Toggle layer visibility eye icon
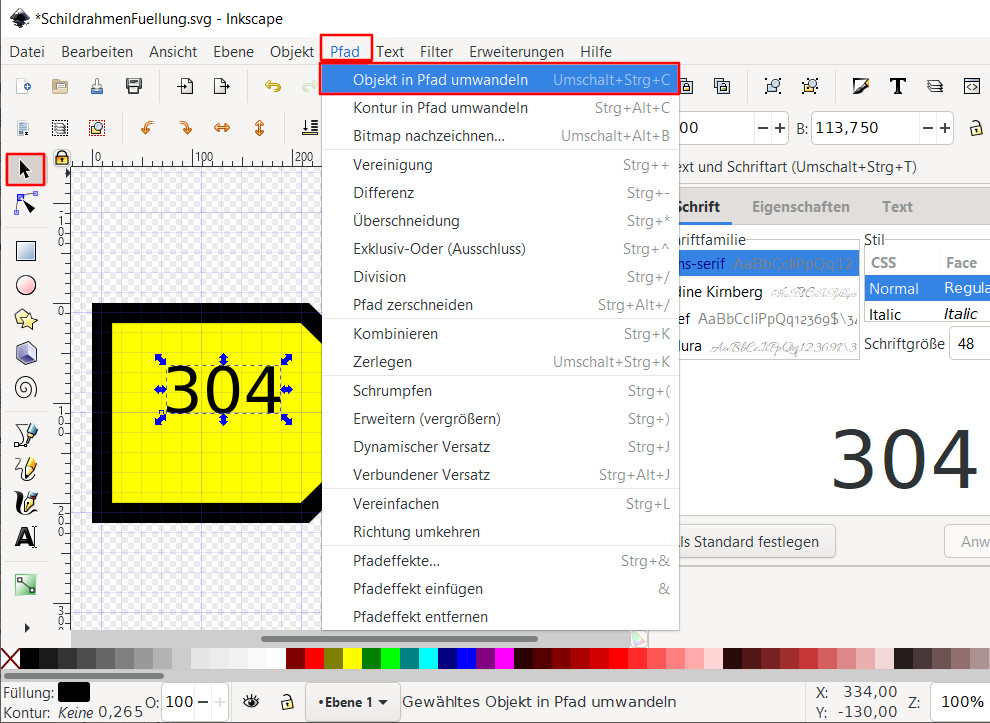 click(251, 702)
